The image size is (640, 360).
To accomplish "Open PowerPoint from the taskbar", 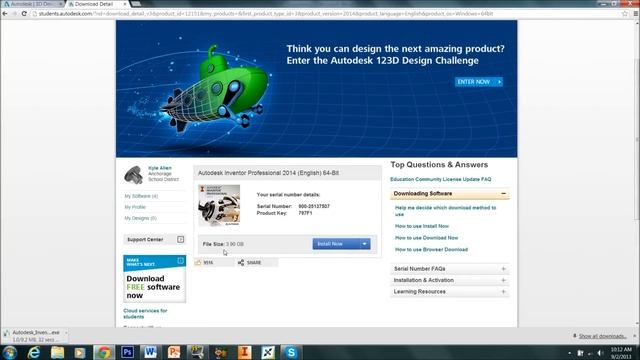I will coord(174,352).
